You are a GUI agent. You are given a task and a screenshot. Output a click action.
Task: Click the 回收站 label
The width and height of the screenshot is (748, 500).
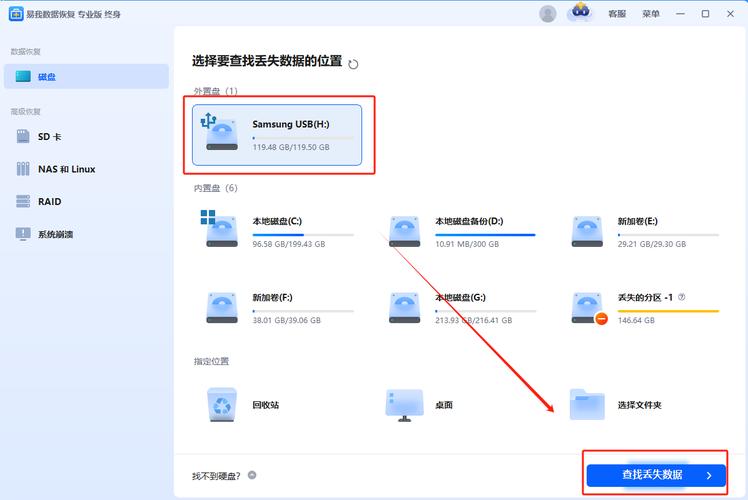coord(266,405)
